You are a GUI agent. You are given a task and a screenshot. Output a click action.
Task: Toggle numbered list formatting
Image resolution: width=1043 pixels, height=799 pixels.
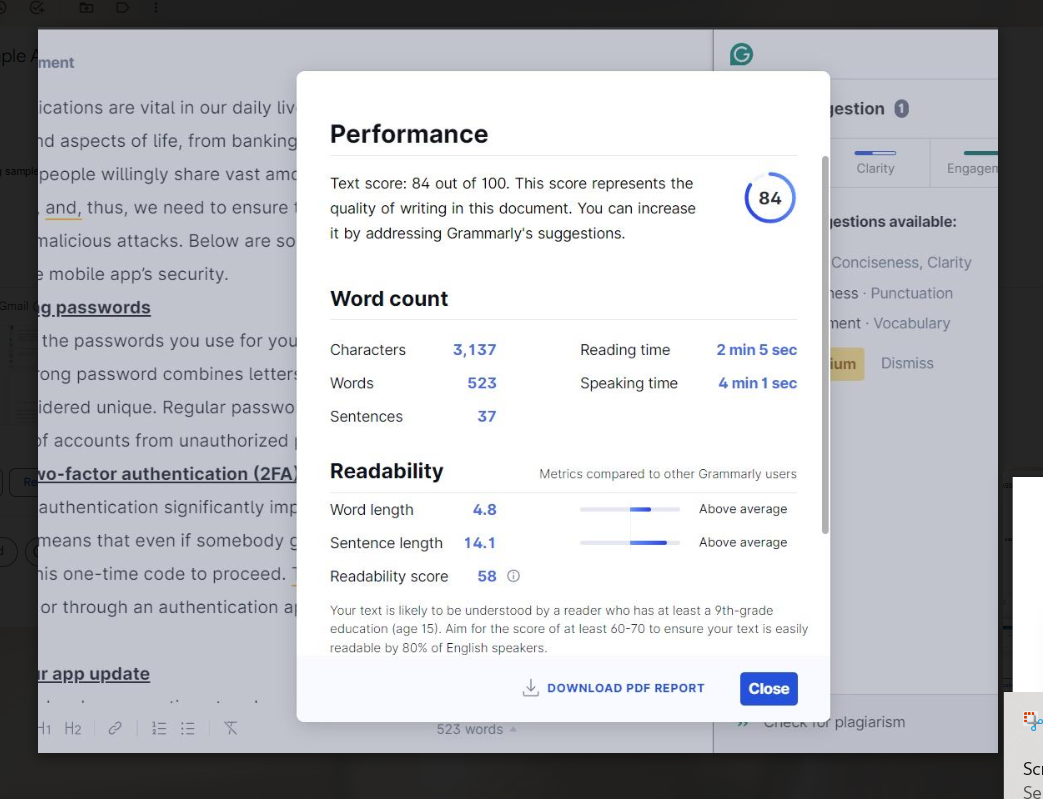159,728
